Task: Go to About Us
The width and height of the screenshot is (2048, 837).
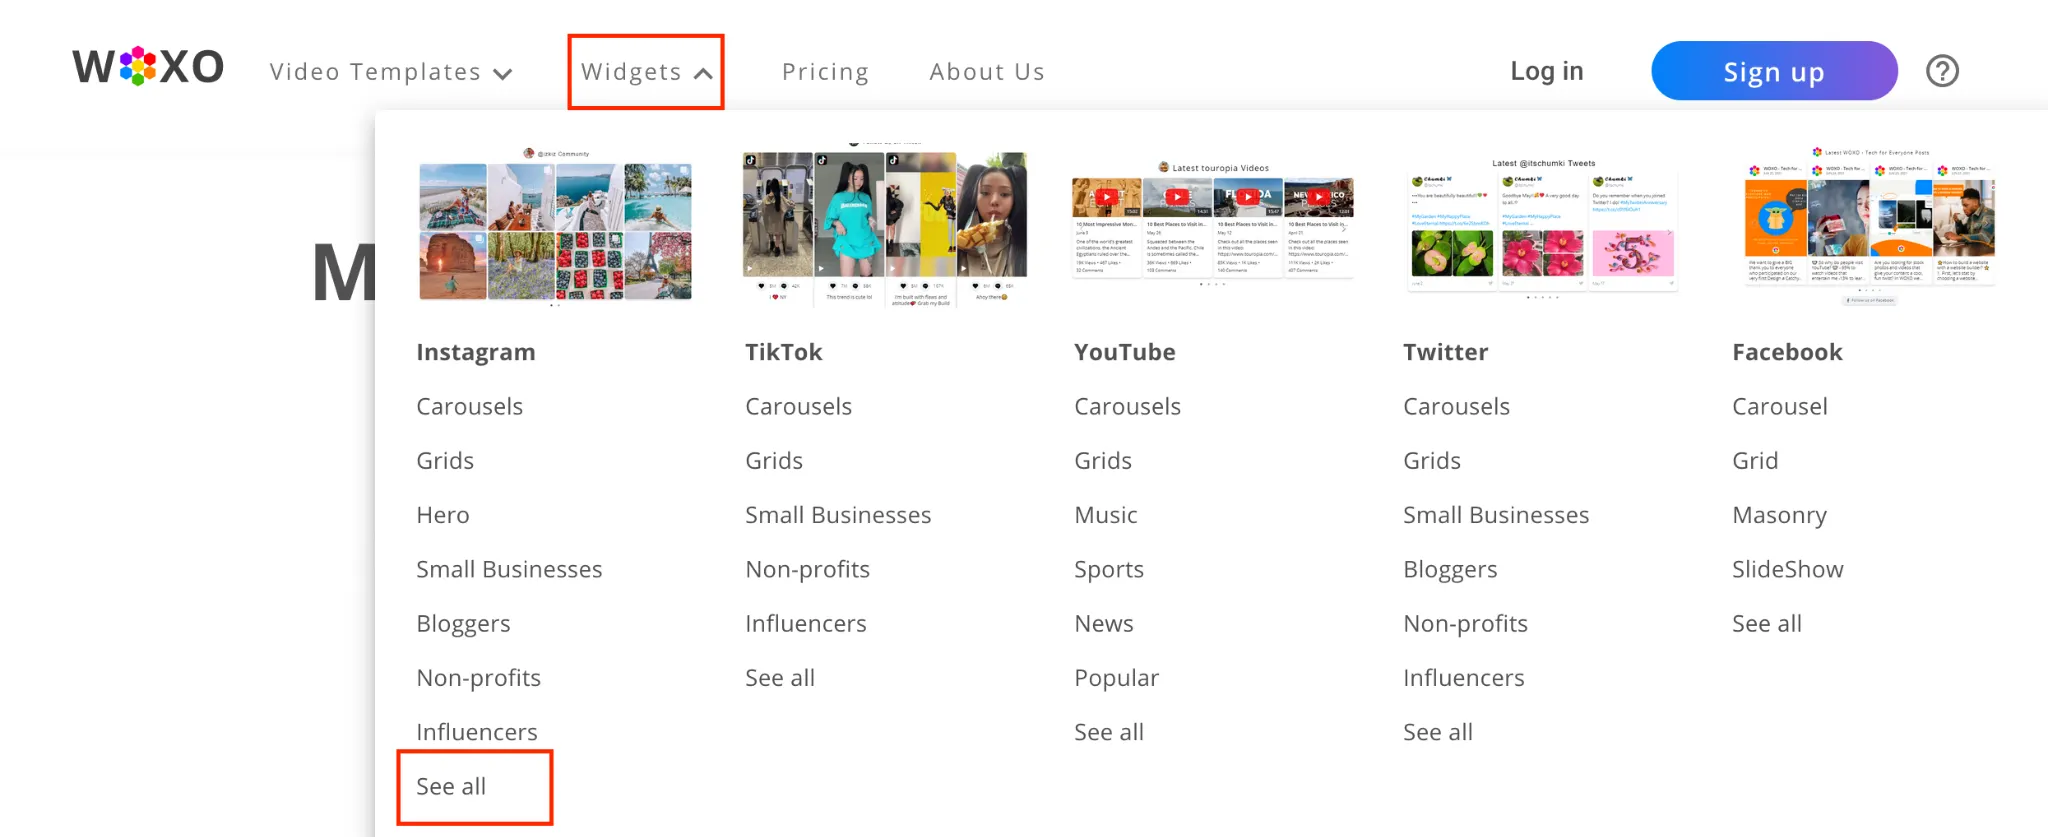Action: [x=987, y=72]
